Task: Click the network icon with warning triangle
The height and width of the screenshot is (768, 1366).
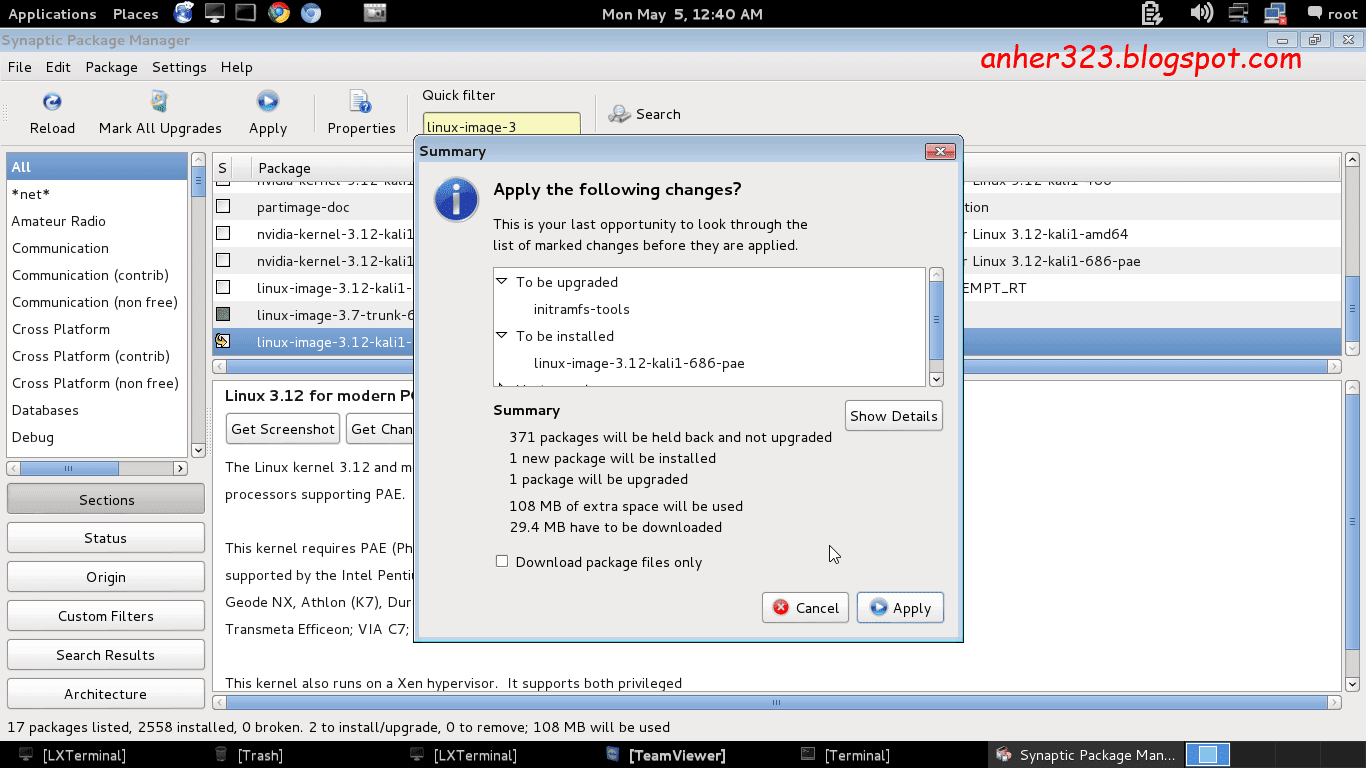Action: click(x=1239, y=13)
